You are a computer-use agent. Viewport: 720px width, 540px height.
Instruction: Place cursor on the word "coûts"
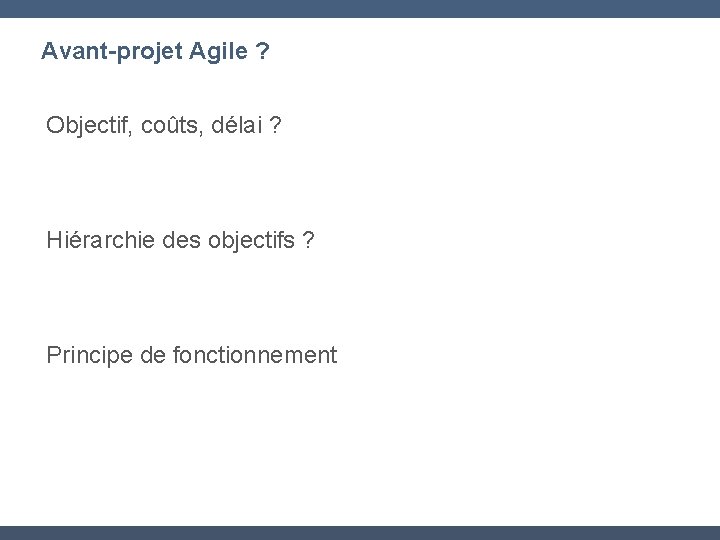pyautogui.click(x=172, y=125)
